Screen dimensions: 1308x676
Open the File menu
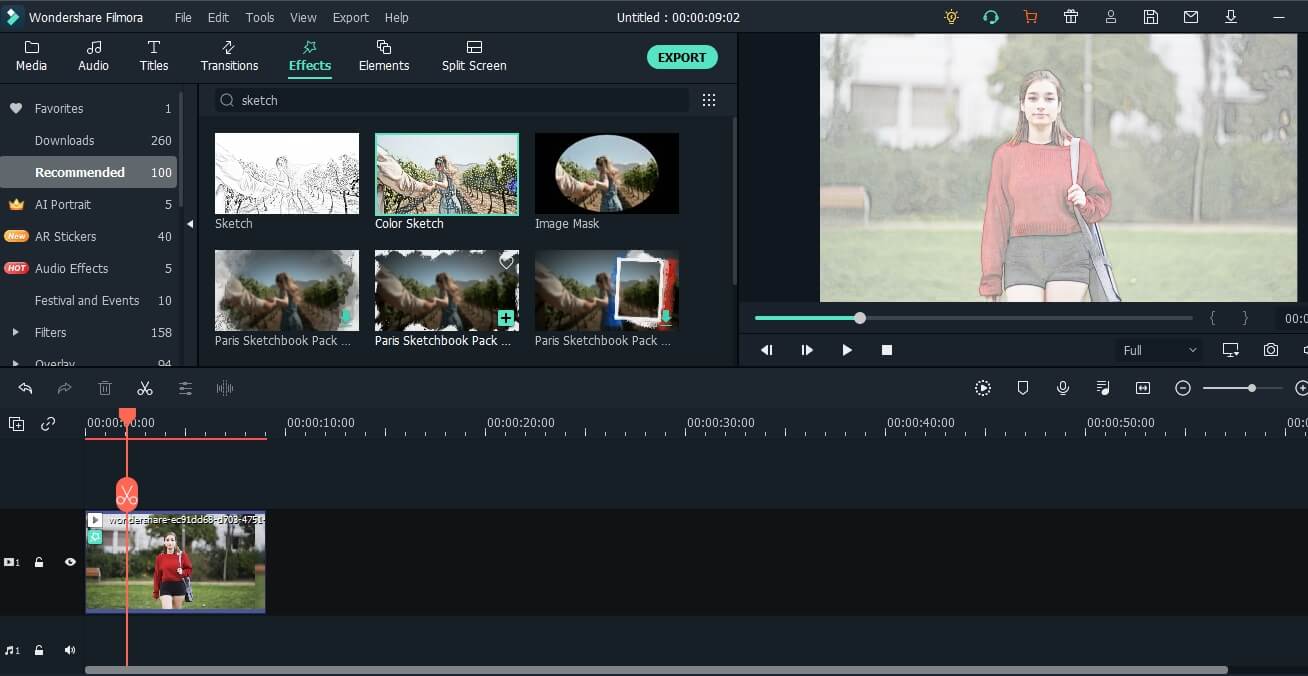tap(183, 17)
